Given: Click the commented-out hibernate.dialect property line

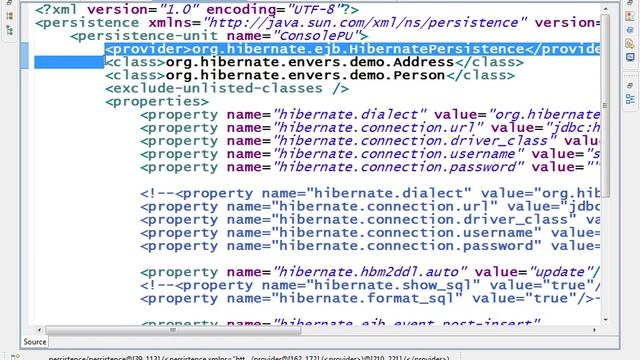Looking at the screenshot, I should 370,193.
